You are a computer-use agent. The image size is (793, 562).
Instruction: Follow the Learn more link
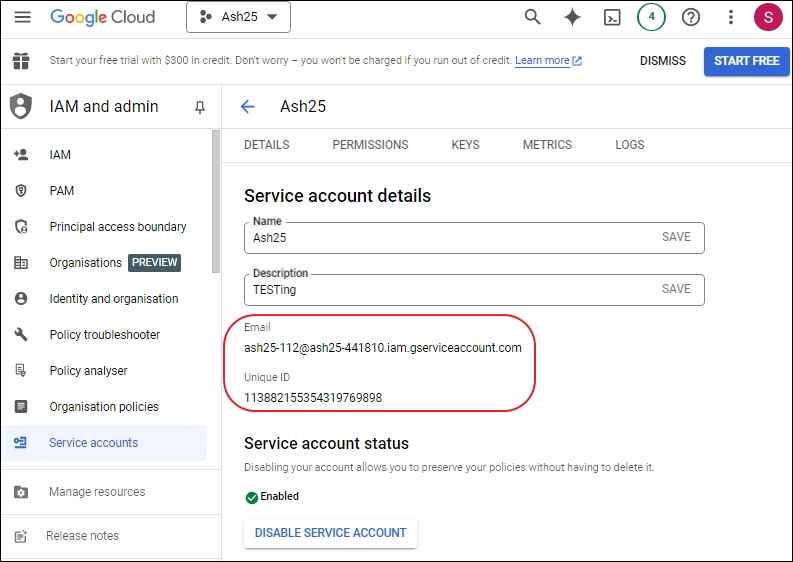(x=548, y=61)
